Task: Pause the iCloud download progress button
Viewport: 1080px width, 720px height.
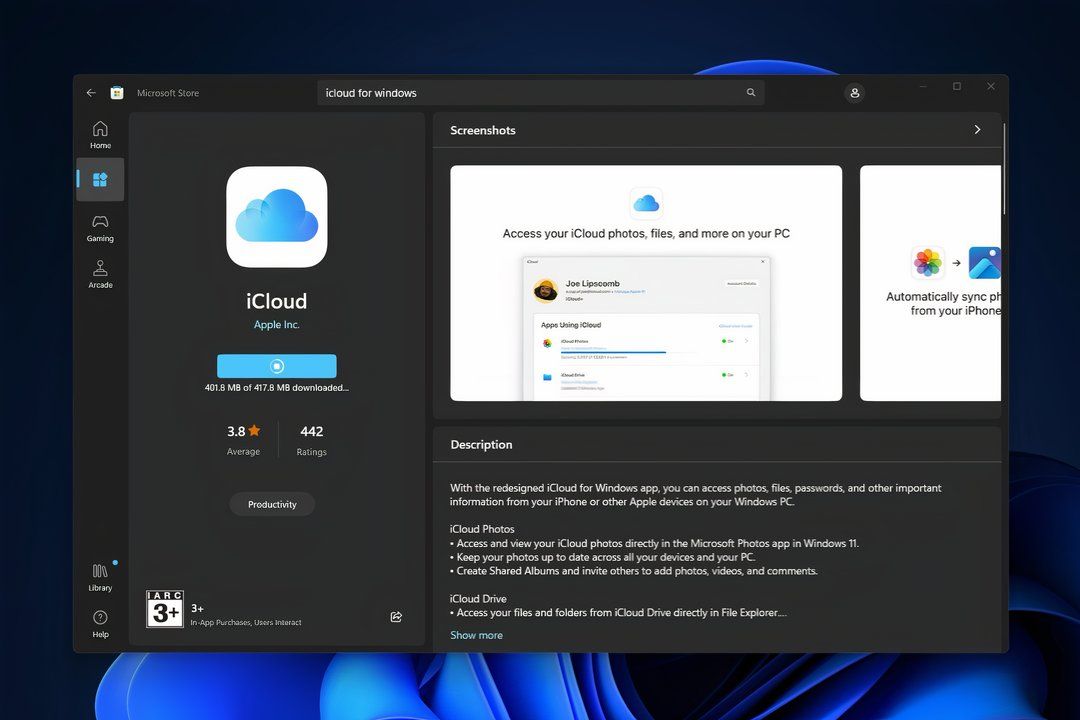Action: point(276,365)
